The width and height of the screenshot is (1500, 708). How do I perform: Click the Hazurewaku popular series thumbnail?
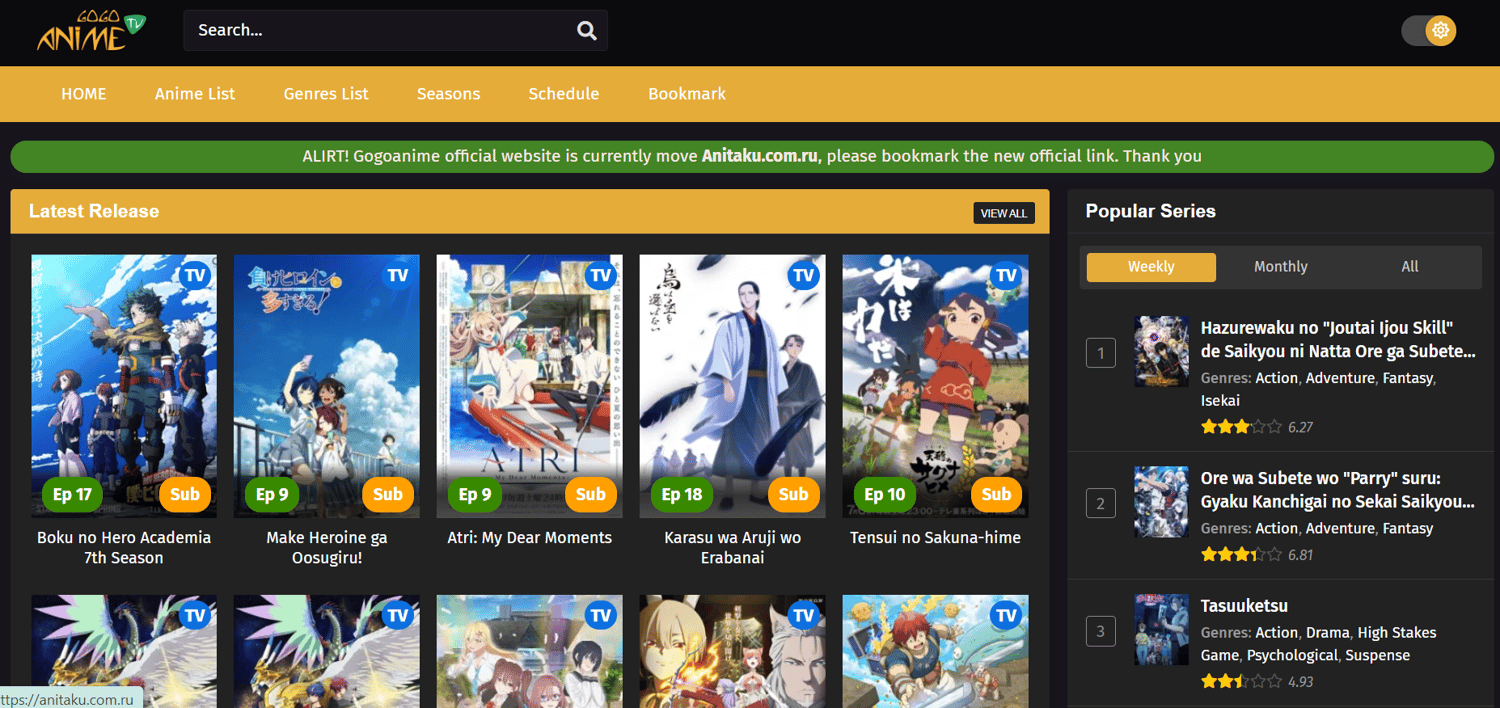1161,352
